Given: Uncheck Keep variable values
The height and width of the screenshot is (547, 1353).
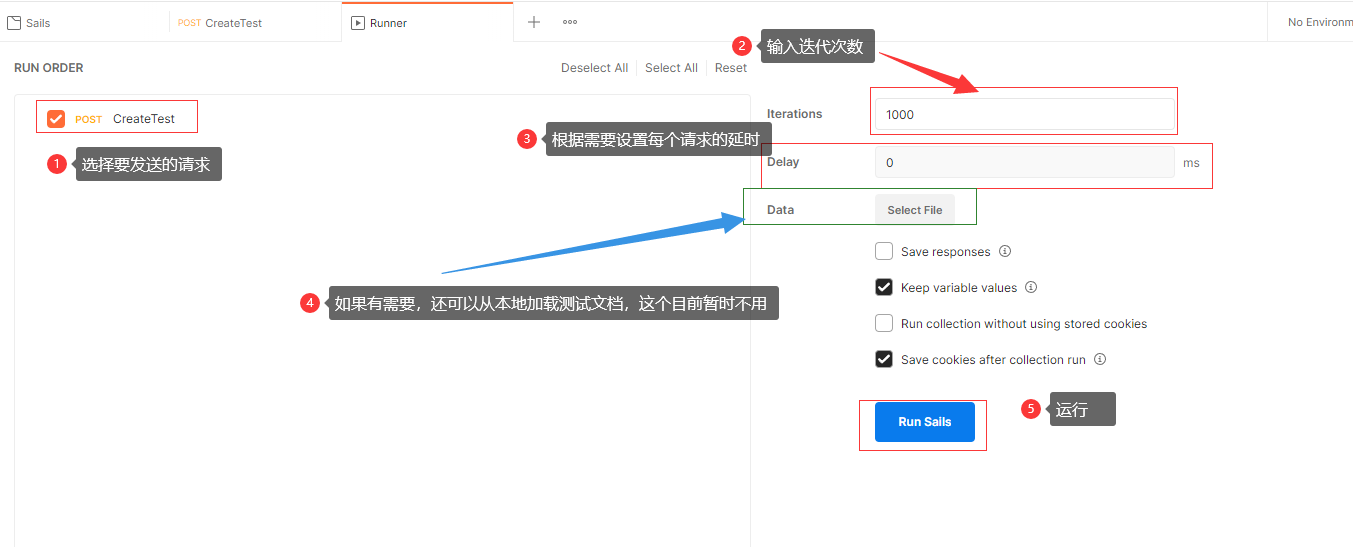Looking at the screenshot, I should (x=884, y=287).
